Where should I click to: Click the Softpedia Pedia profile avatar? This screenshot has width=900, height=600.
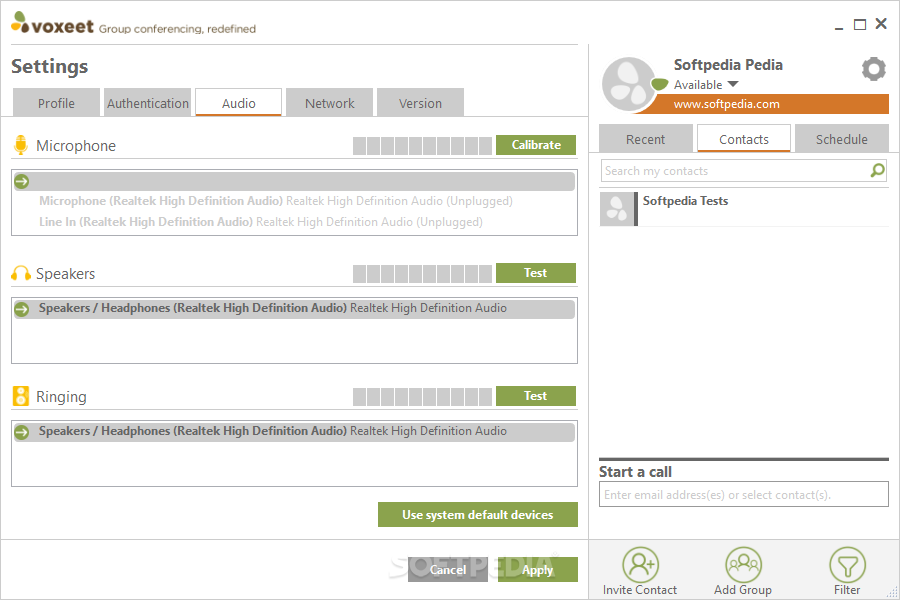[x=628, y=84]
